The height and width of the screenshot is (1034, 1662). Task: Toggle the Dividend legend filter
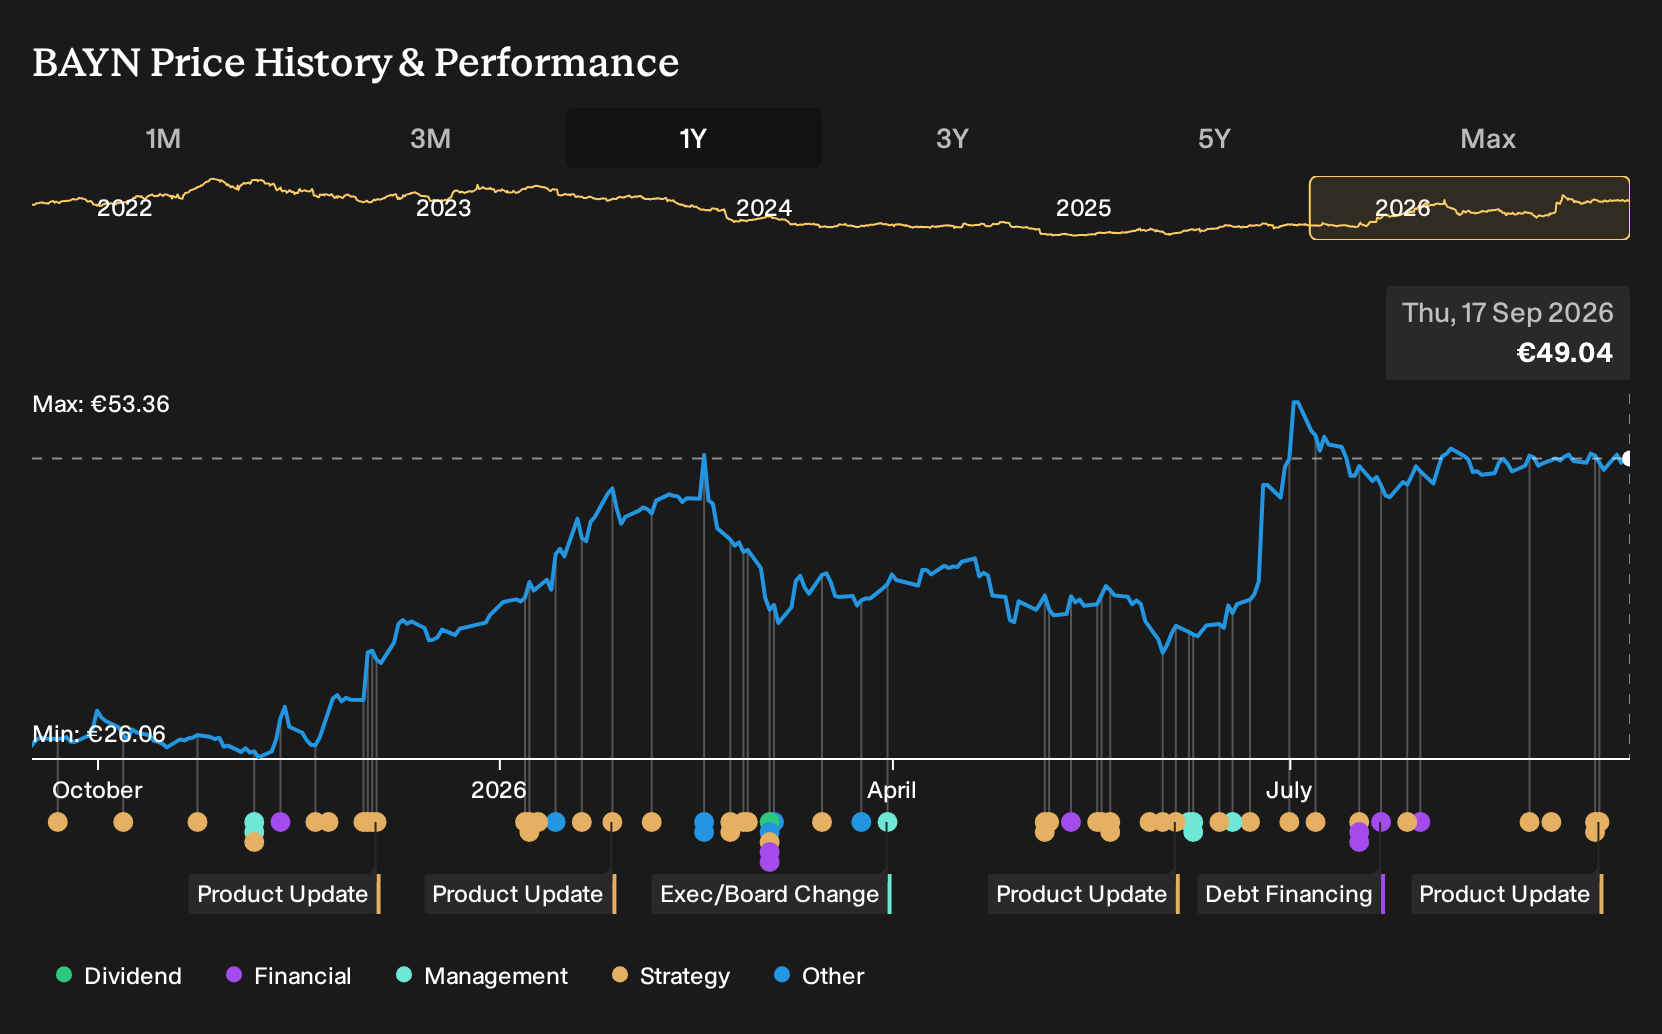point(119,975)
